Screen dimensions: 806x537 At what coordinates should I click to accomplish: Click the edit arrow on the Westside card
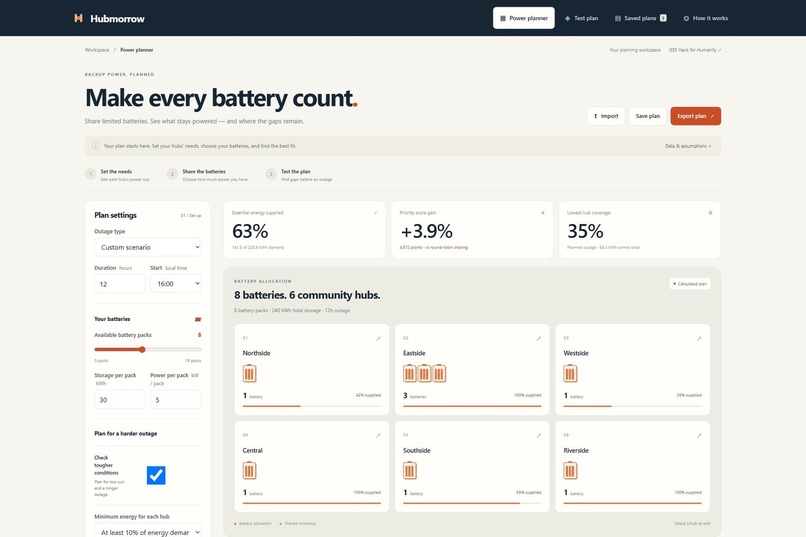699,339
